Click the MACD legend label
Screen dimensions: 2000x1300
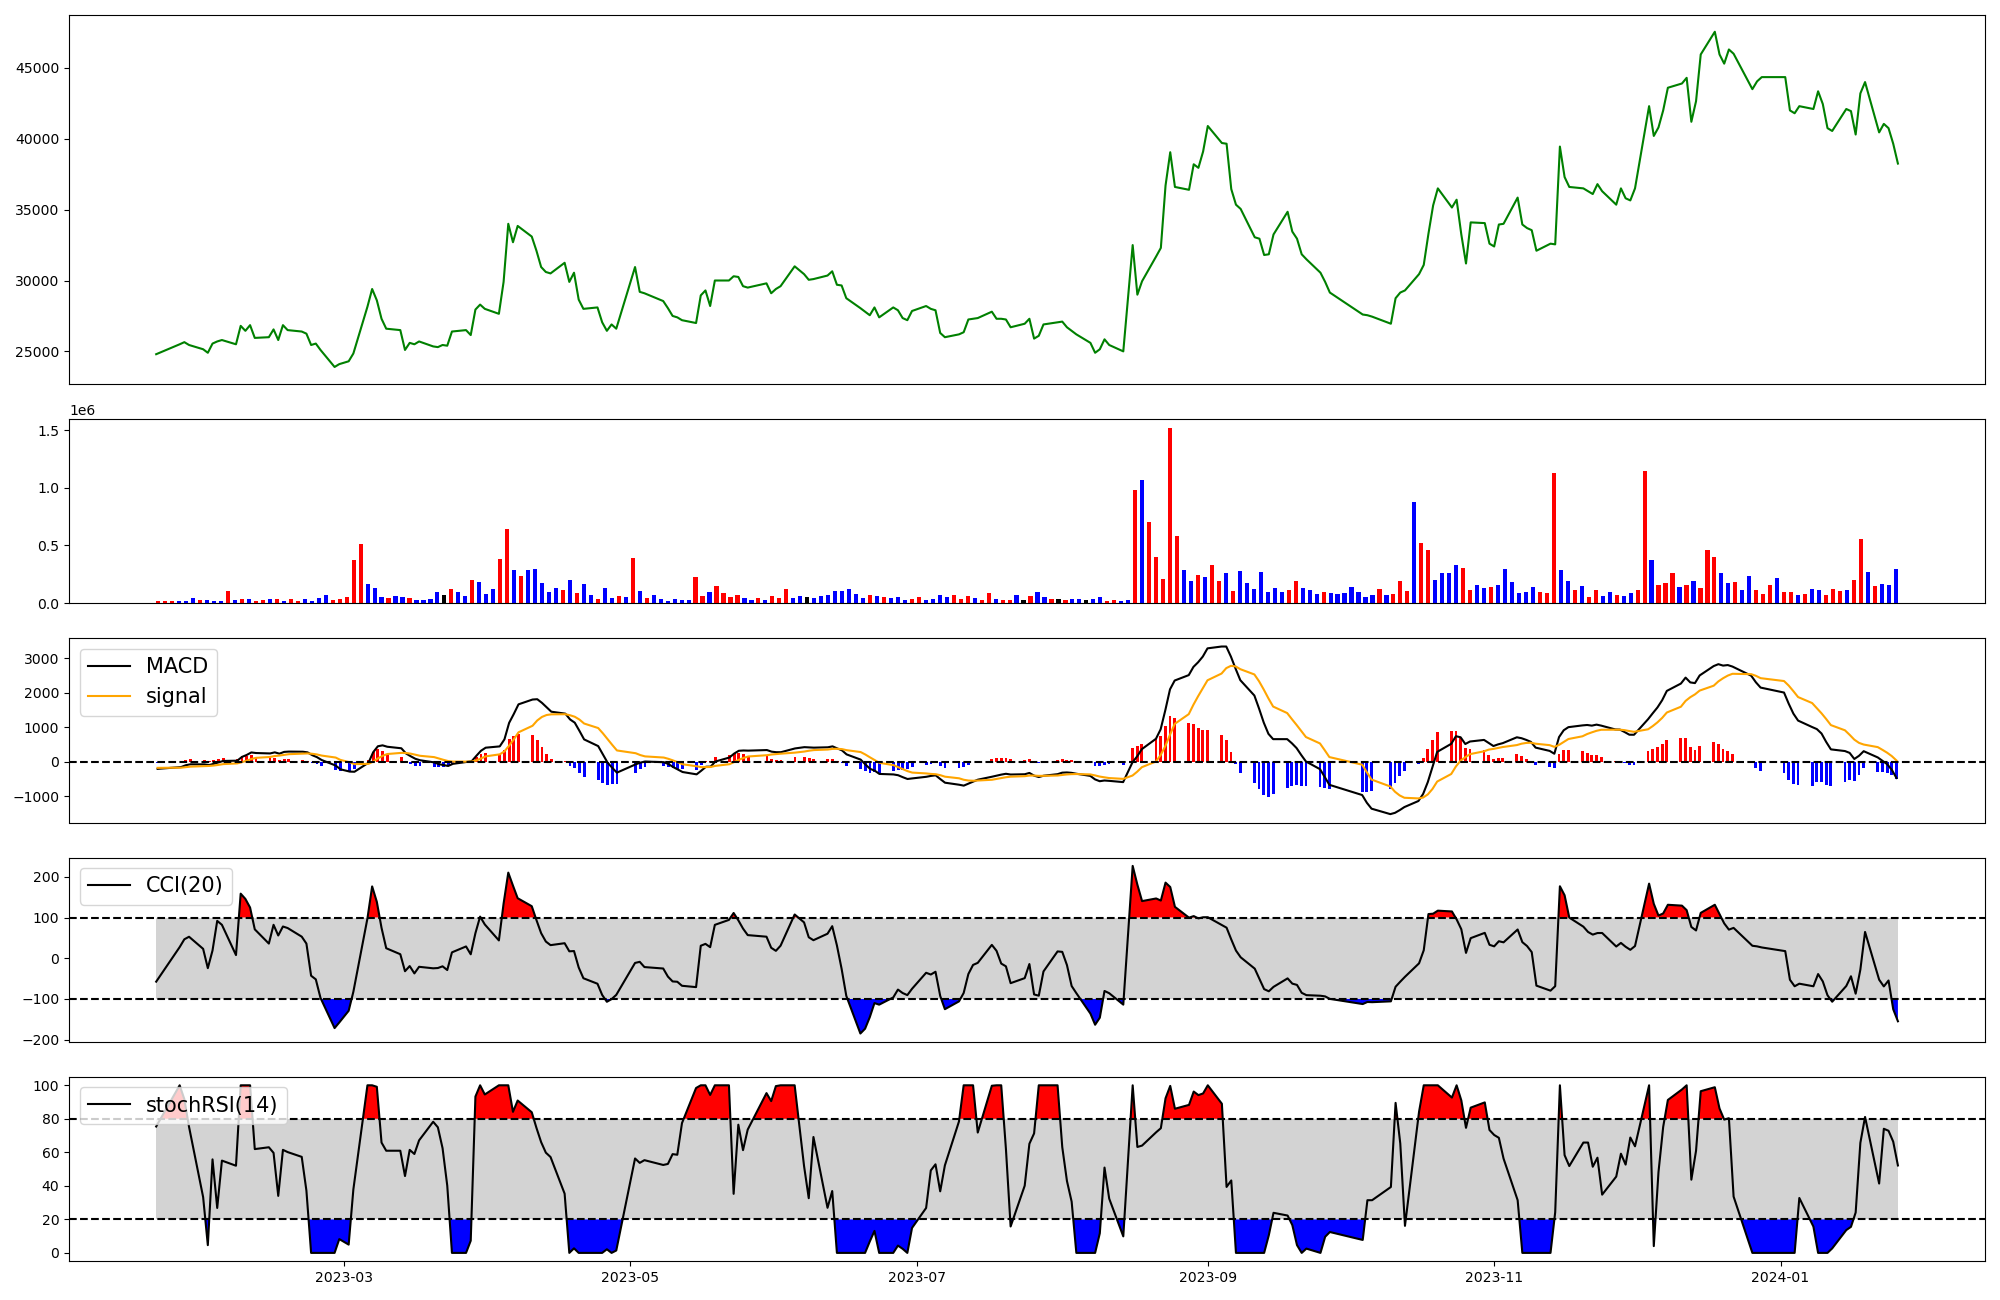pos(176,666)
